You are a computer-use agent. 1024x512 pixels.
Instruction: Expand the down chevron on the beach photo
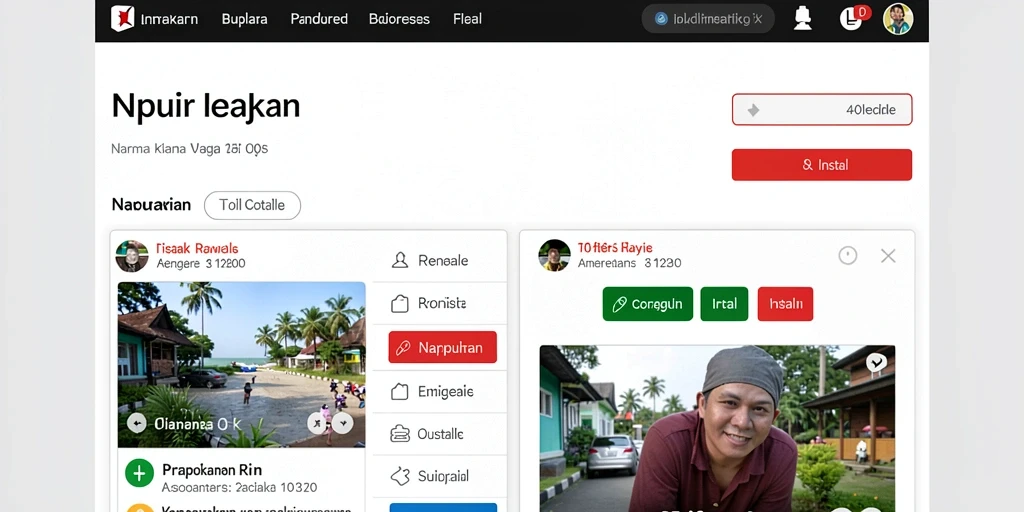coord(343,423)
